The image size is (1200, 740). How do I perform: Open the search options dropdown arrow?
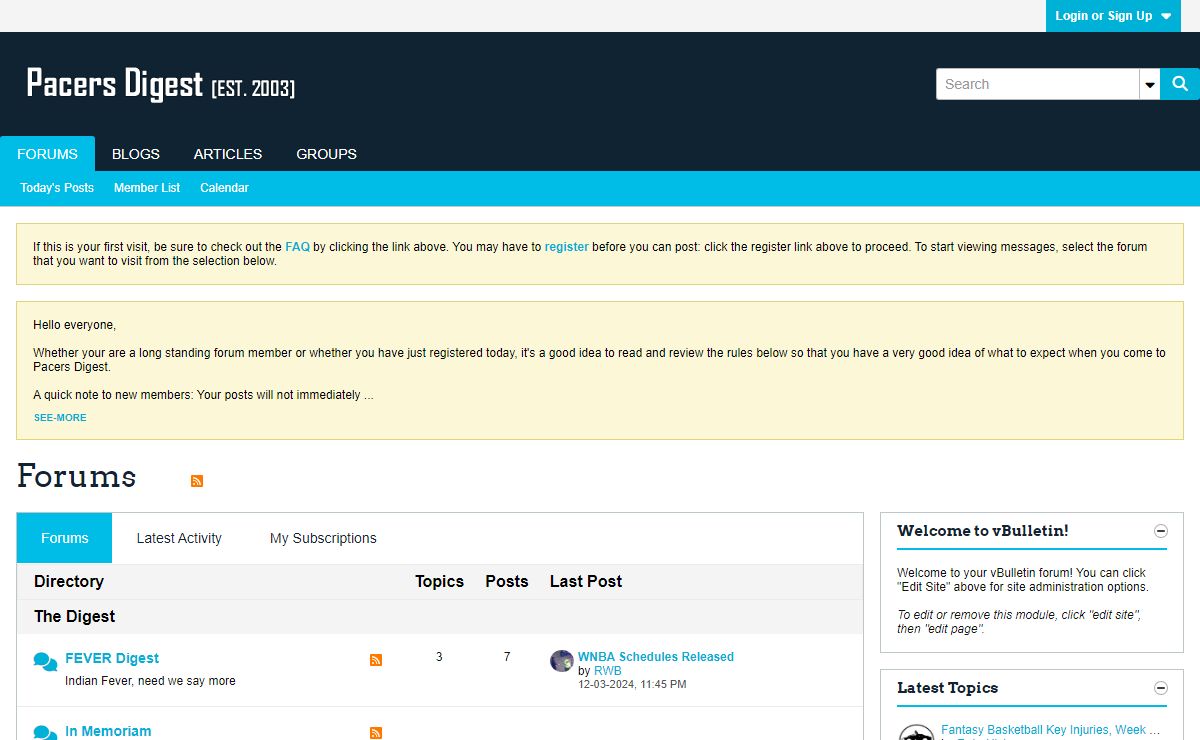click(x=1150, y=84)
